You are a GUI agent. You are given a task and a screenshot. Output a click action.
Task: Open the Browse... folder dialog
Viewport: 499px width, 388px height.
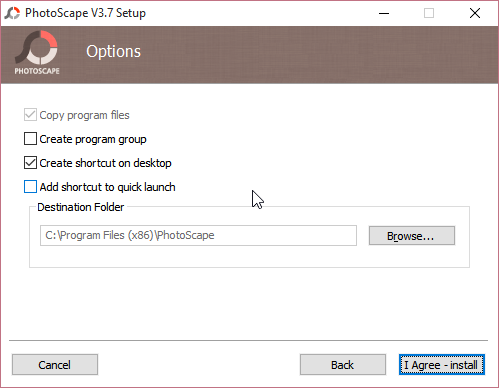412,236
